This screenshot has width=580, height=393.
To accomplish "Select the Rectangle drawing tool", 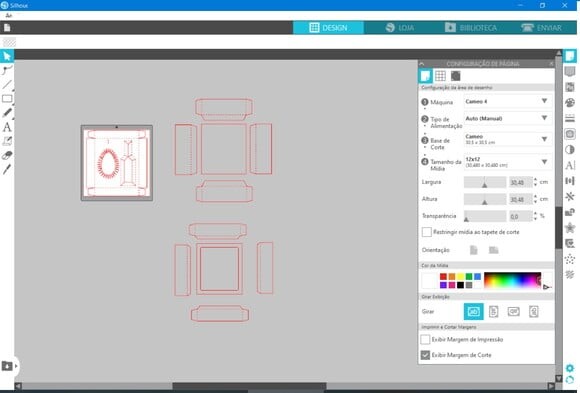I will [7, 98].
